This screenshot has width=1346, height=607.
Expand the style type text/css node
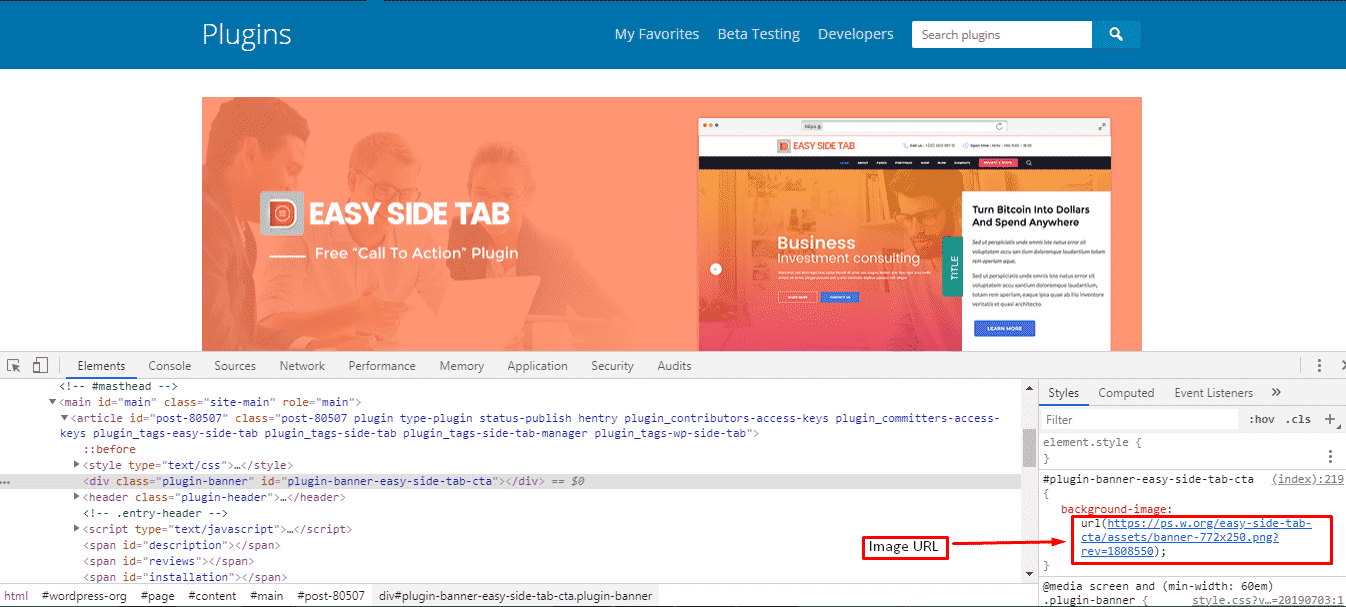tap(77, 465)
